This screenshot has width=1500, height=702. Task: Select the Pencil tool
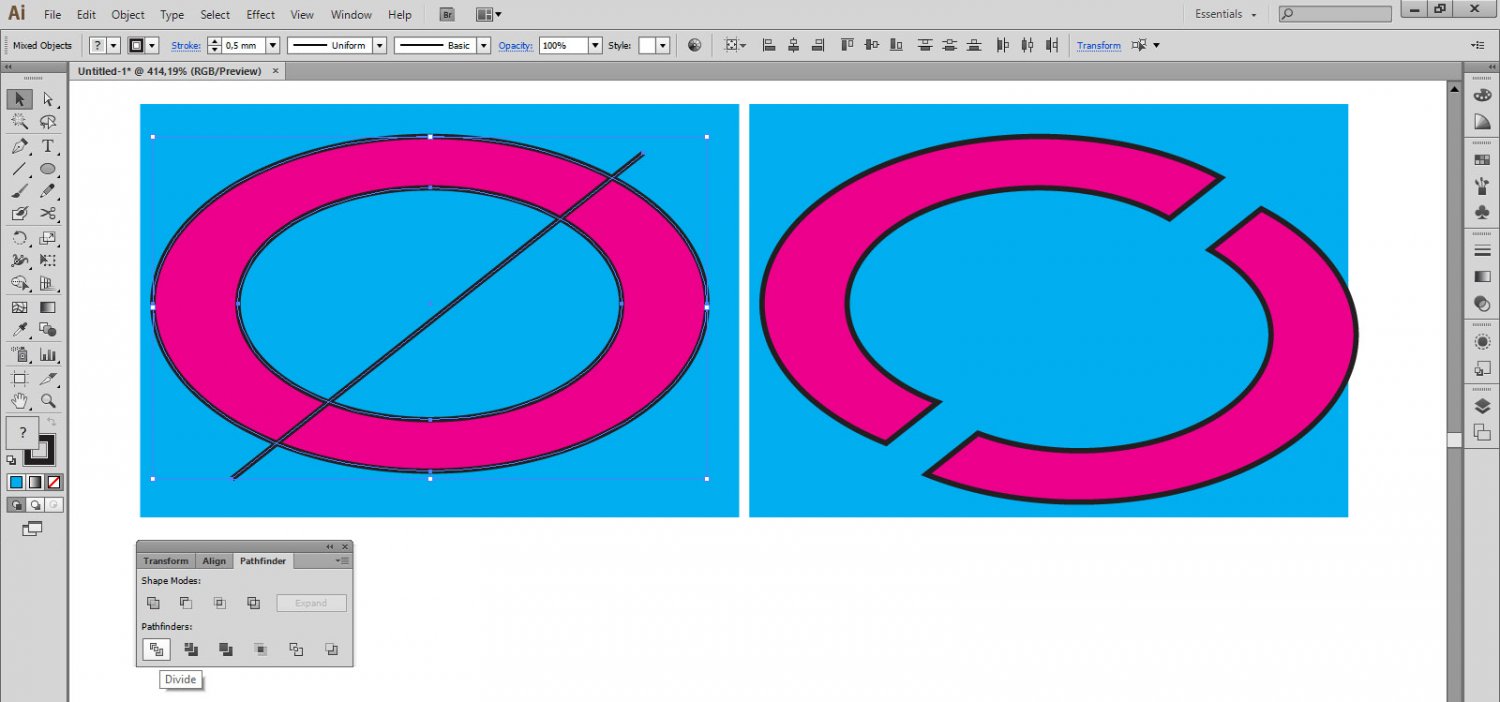[x=47, y=191]
